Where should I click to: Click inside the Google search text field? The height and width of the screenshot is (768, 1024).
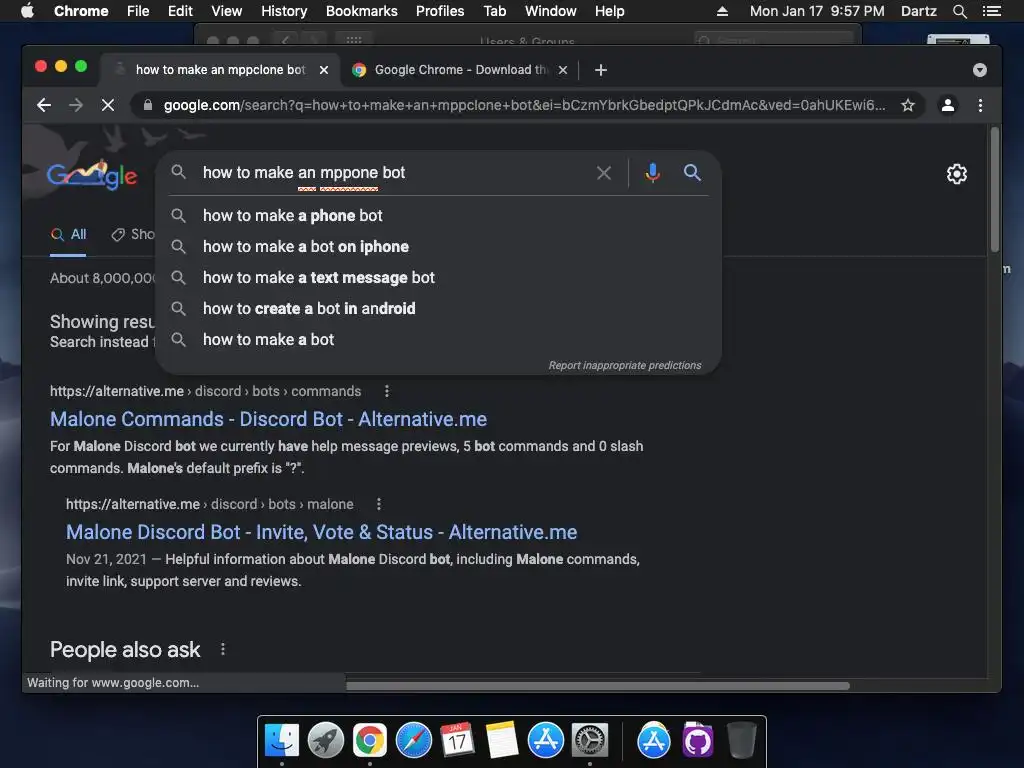click(x=392, y=172)
